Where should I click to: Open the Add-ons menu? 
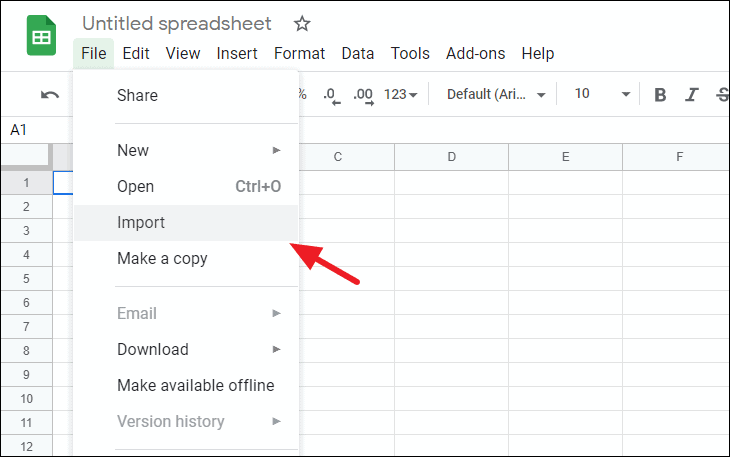coord(475,53)
